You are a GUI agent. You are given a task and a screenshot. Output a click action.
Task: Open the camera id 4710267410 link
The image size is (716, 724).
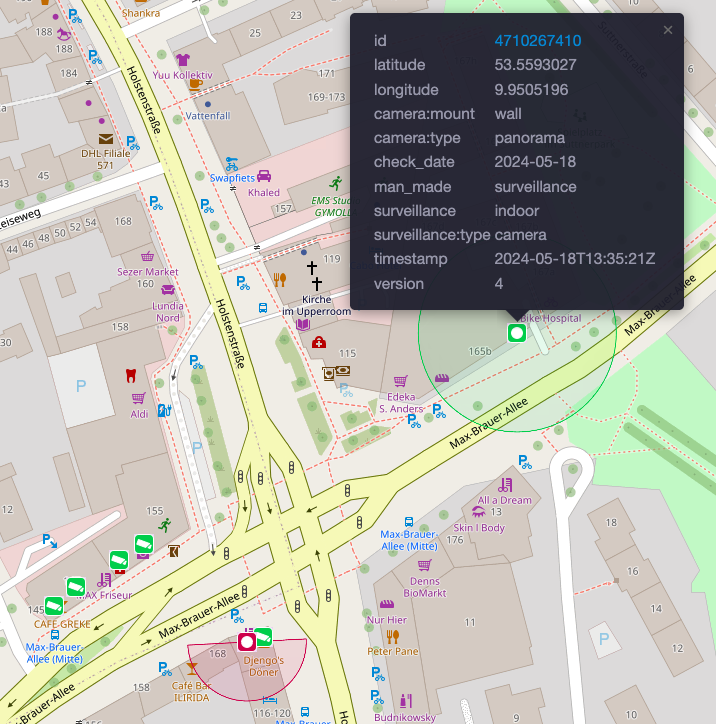coord(537,41)
